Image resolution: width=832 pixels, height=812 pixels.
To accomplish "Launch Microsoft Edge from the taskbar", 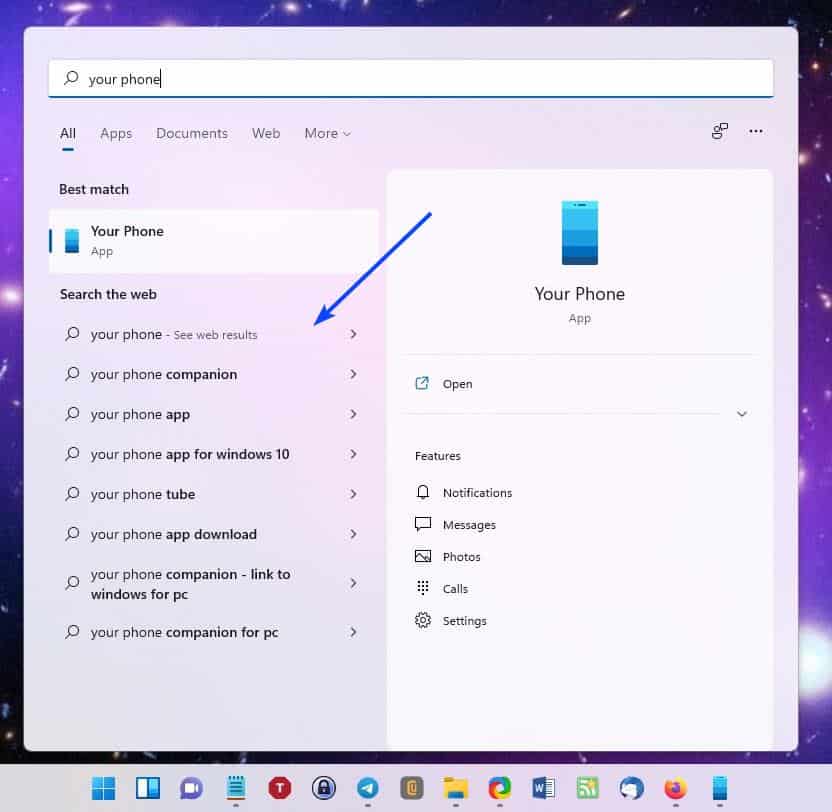I will [x=500, y=788].
